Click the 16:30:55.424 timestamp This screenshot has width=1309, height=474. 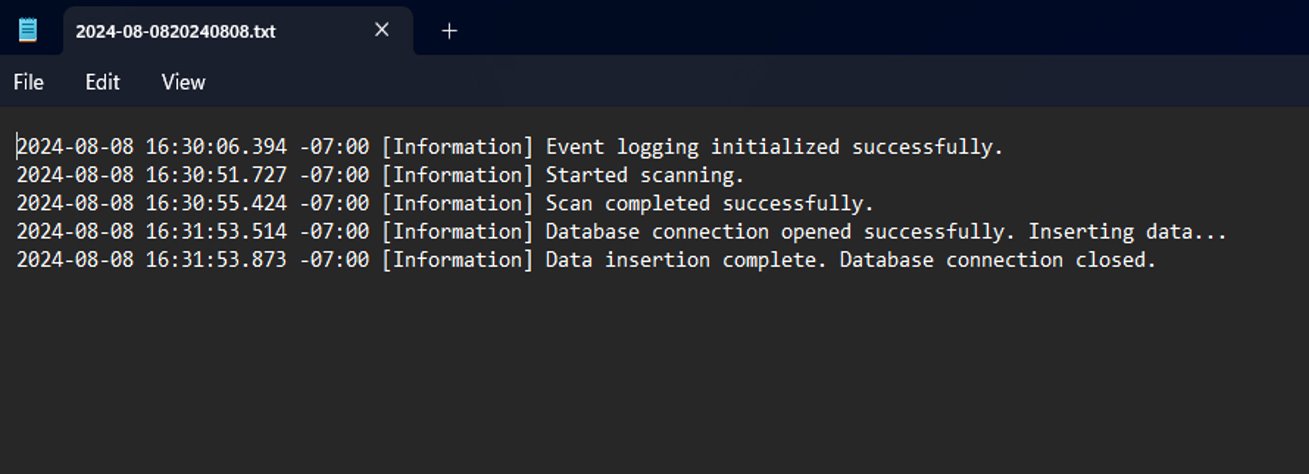click(216, 204)
